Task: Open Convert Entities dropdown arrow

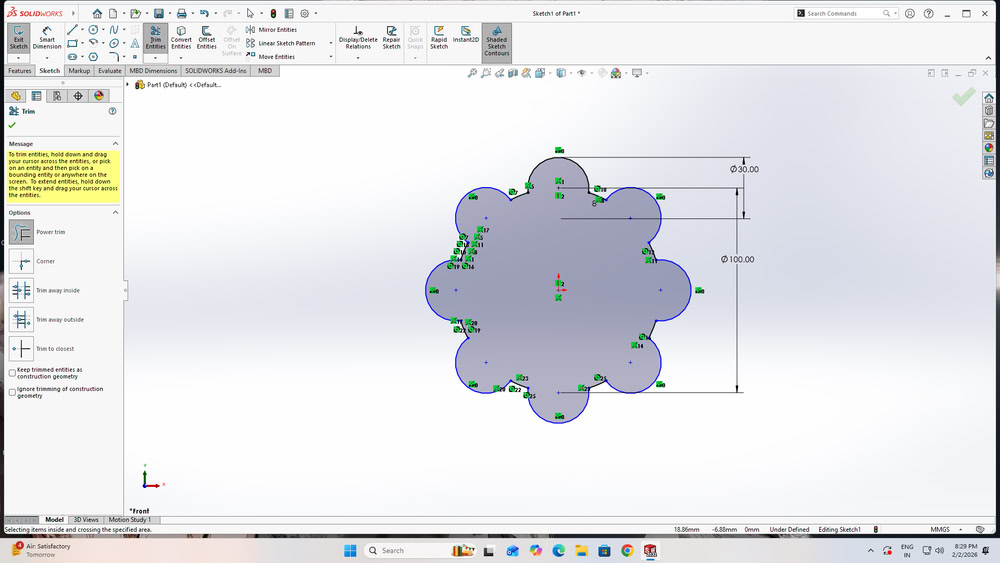Action: coord(181,58)
